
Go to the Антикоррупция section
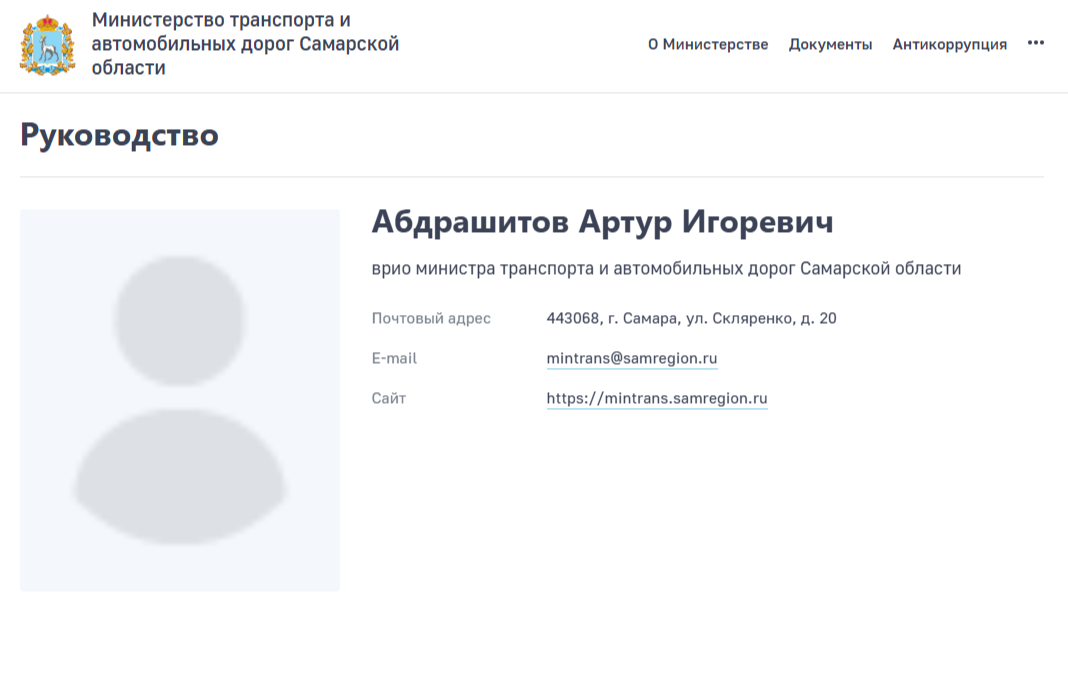[x=949, y=44]
